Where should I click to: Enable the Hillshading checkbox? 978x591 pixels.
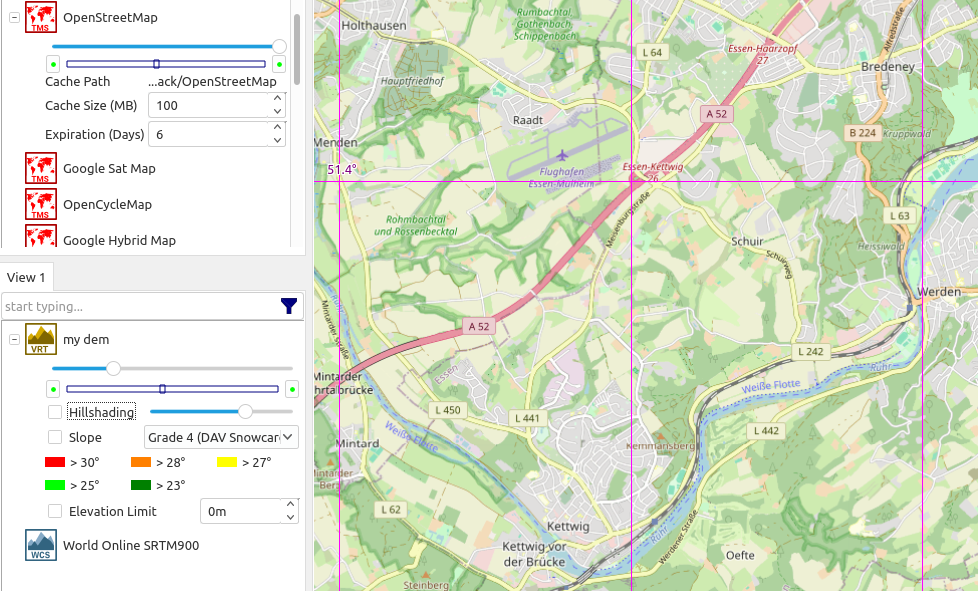(x=55, y=412)
